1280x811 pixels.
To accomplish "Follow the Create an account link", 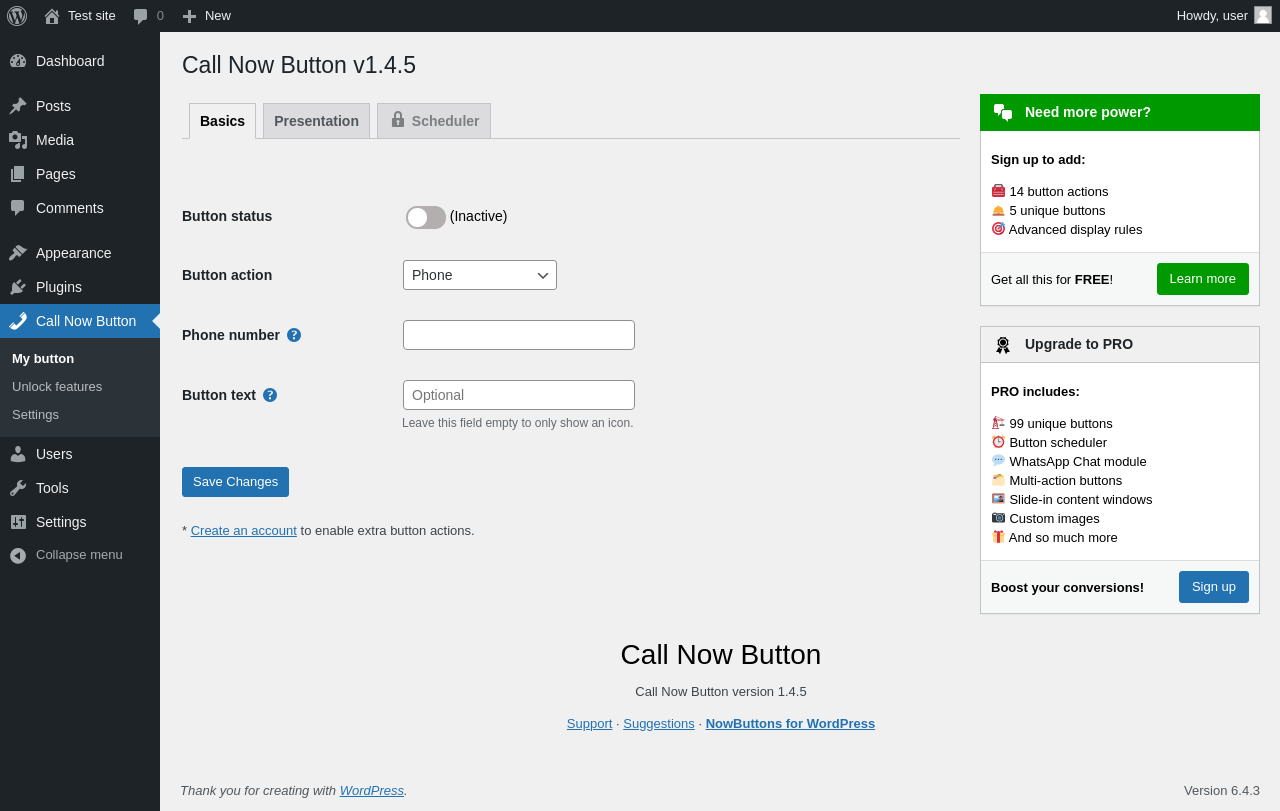I will (x=244, y=531).
